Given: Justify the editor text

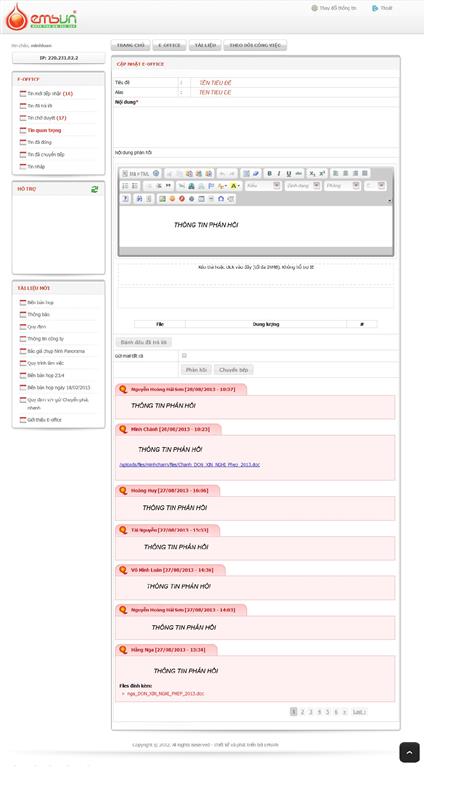Looking at the screenshot, I should 365,174.
